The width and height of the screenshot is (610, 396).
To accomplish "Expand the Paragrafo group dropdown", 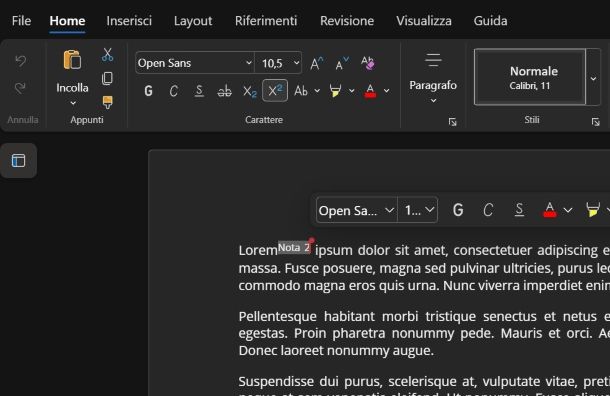I will pos(433,101).
